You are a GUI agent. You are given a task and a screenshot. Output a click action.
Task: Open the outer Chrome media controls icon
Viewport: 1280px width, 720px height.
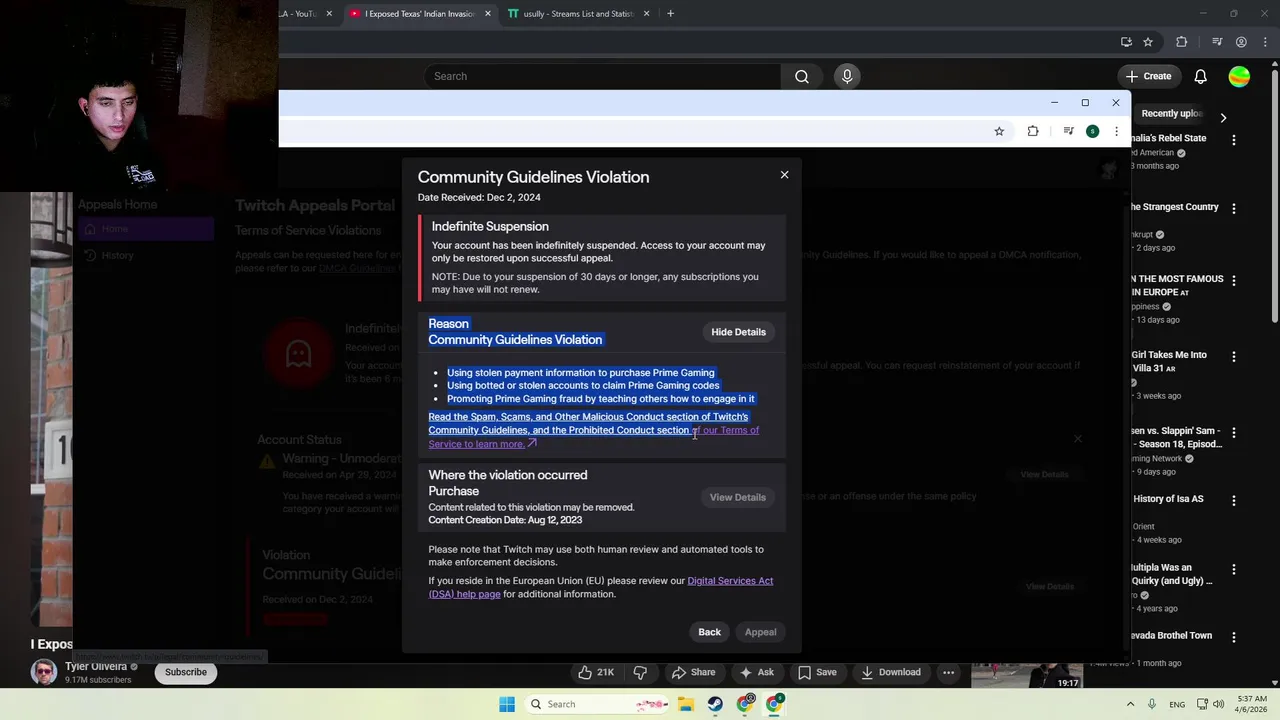[x=1217, y=42]
